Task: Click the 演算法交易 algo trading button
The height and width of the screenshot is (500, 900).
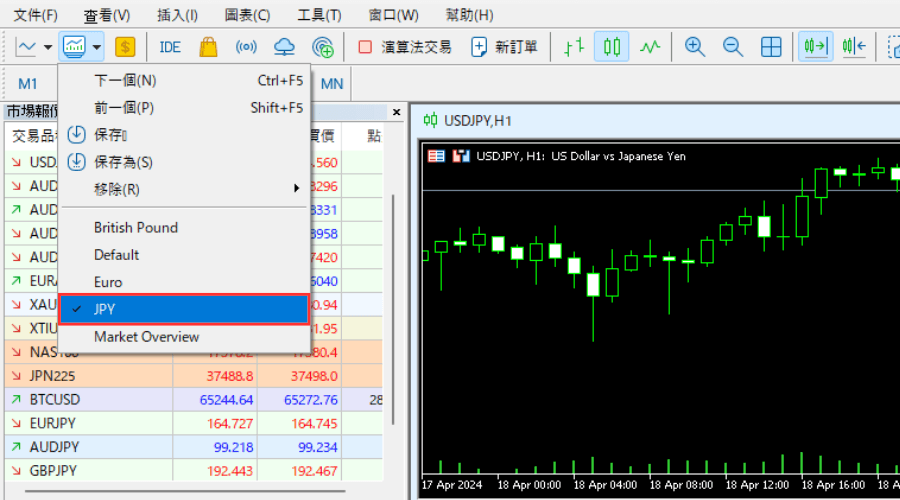Action: pyautogui.click(x=404, y=47)
